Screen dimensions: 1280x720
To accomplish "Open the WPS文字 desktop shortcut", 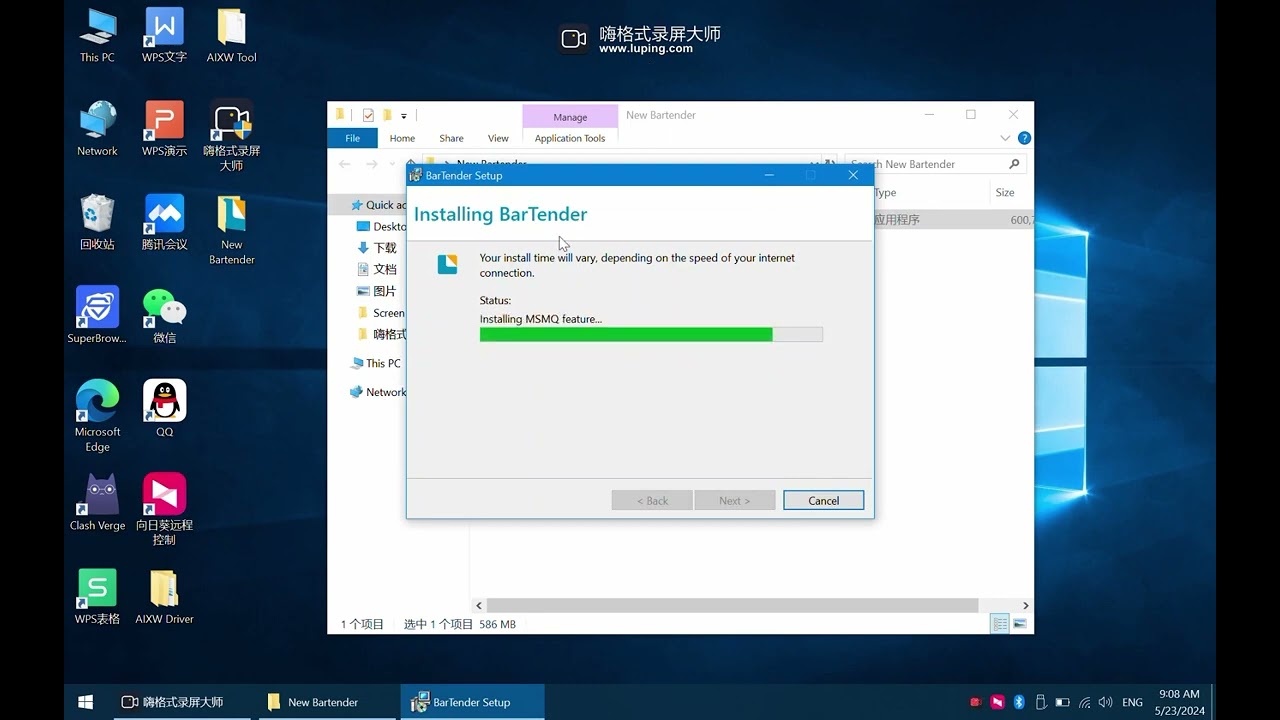I will pos(164,35).
